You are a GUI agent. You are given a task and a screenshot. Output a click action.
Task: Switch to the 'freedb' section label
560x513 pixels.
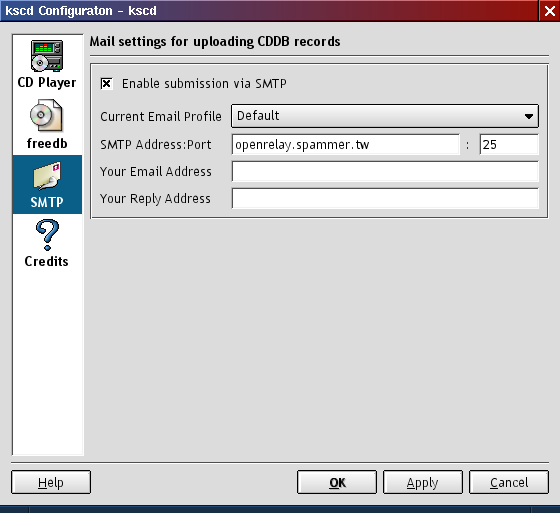click(x=47, y=143)
